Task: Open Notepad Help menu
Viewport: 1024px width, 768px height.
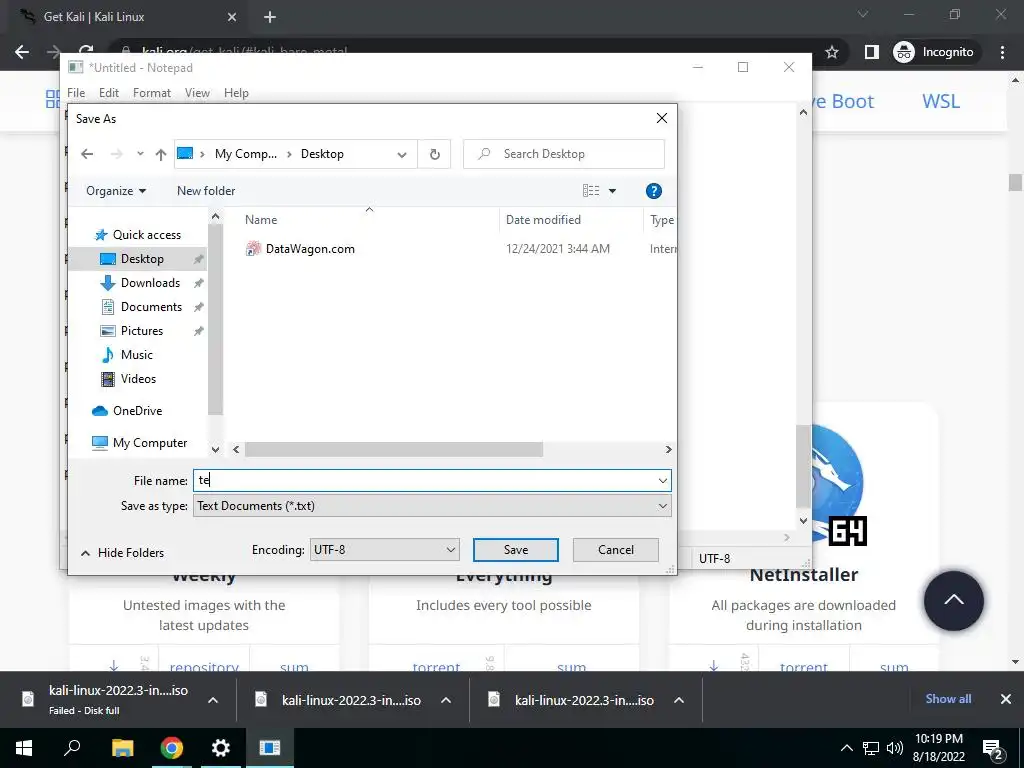Action: tap(236, 93)
